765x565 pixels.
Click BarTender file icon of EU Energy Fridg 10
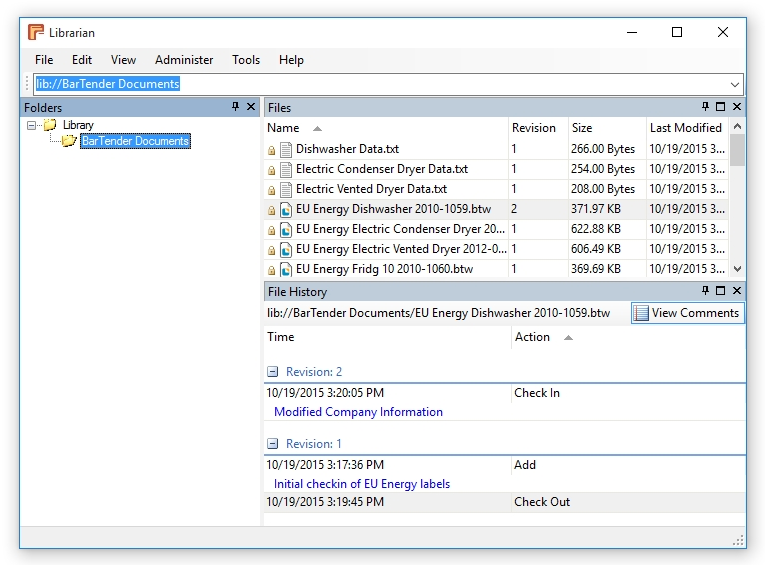[286, 269]
